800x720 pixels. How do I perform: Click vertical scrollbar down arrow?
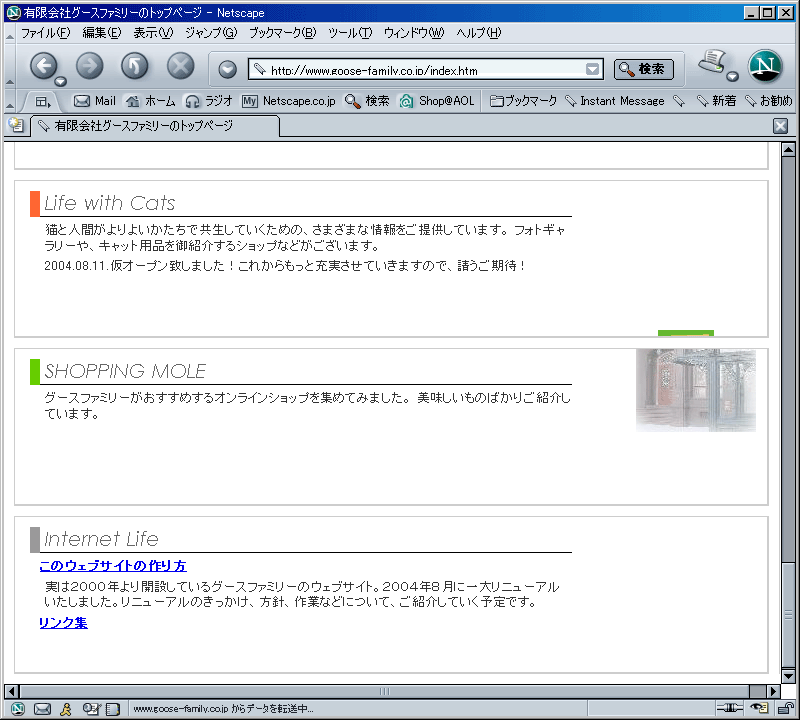[788, 676]
